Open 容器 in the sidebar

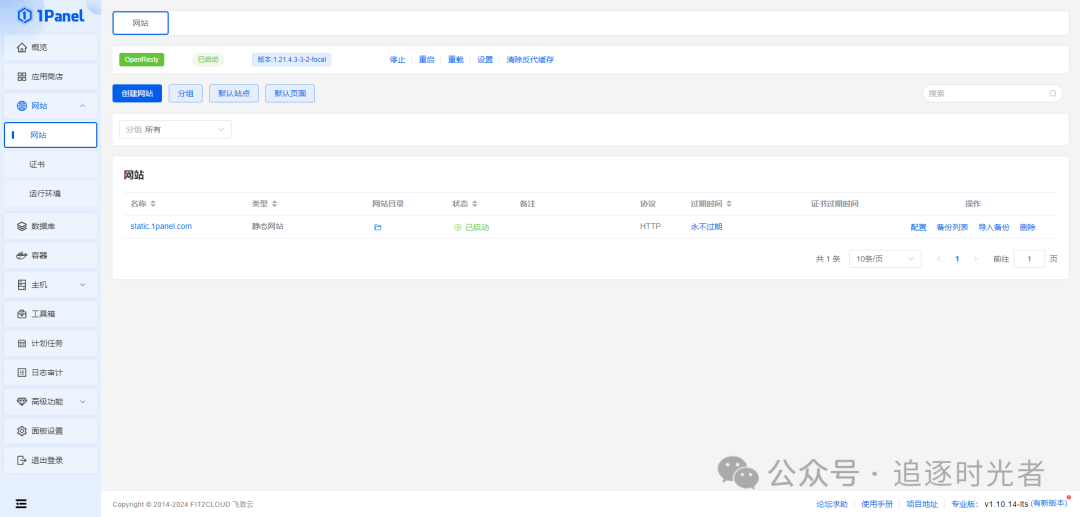click(x=39, y=256)
